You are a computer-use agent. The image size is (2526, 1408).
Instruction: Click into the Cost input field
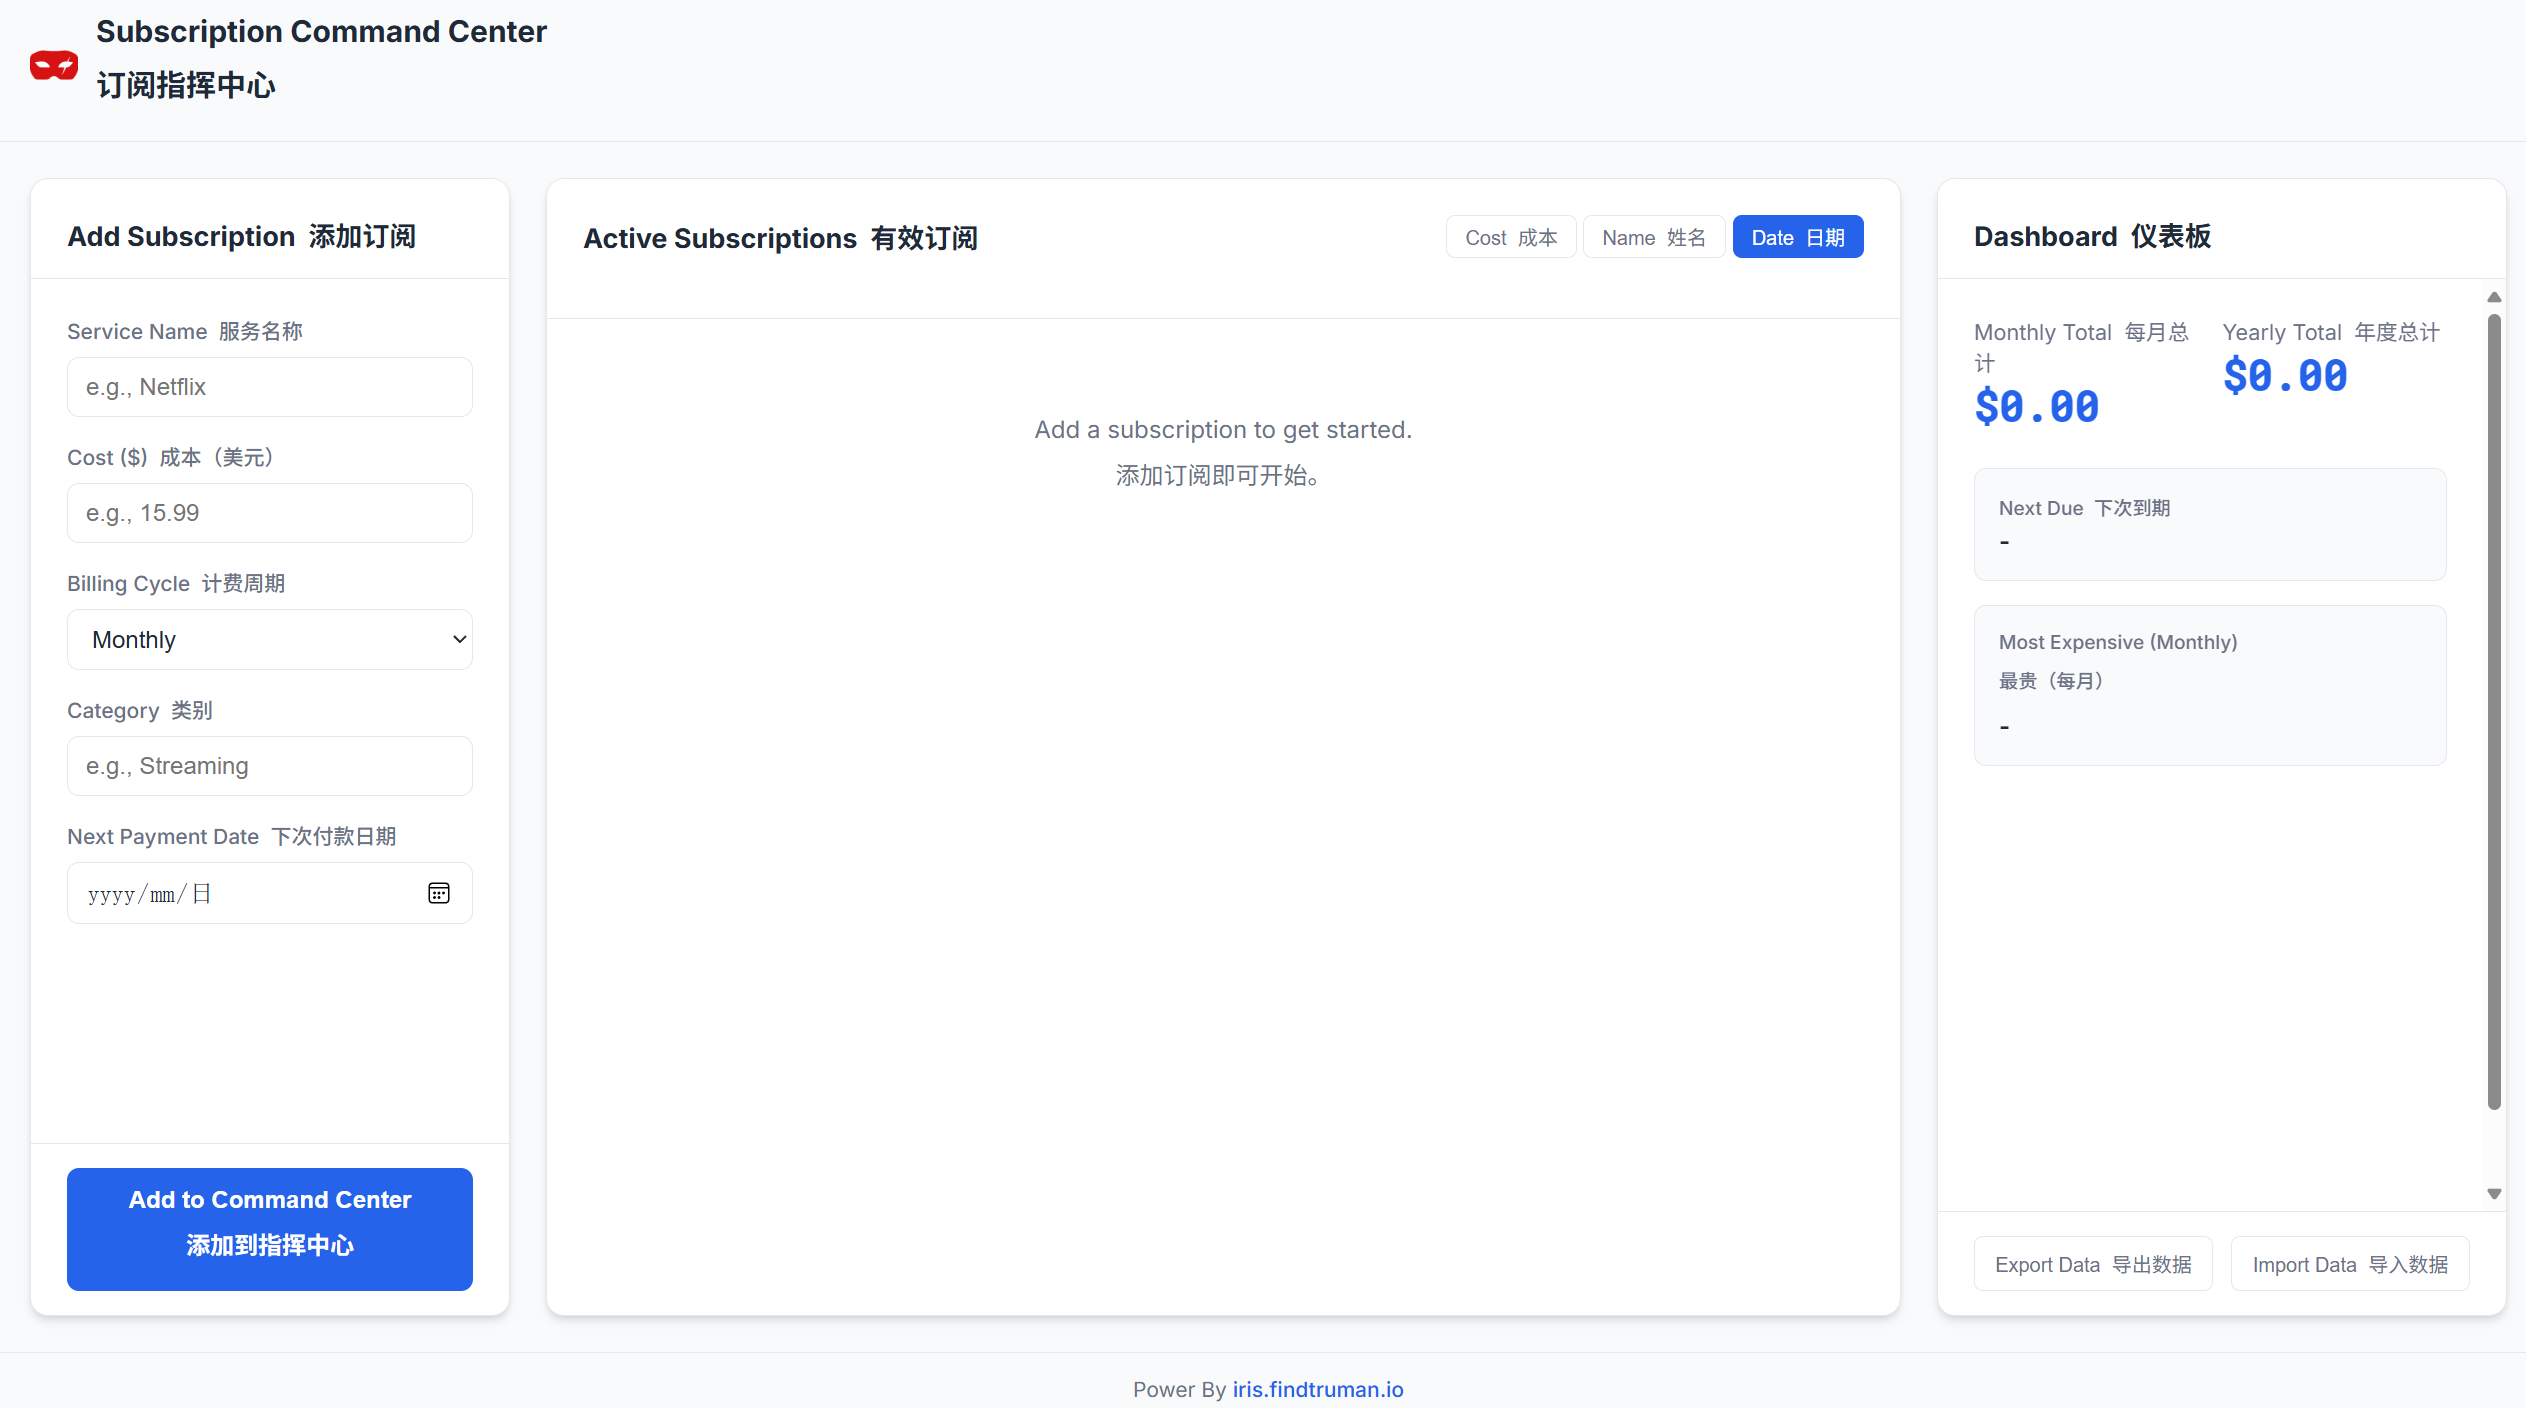(269, 513)
